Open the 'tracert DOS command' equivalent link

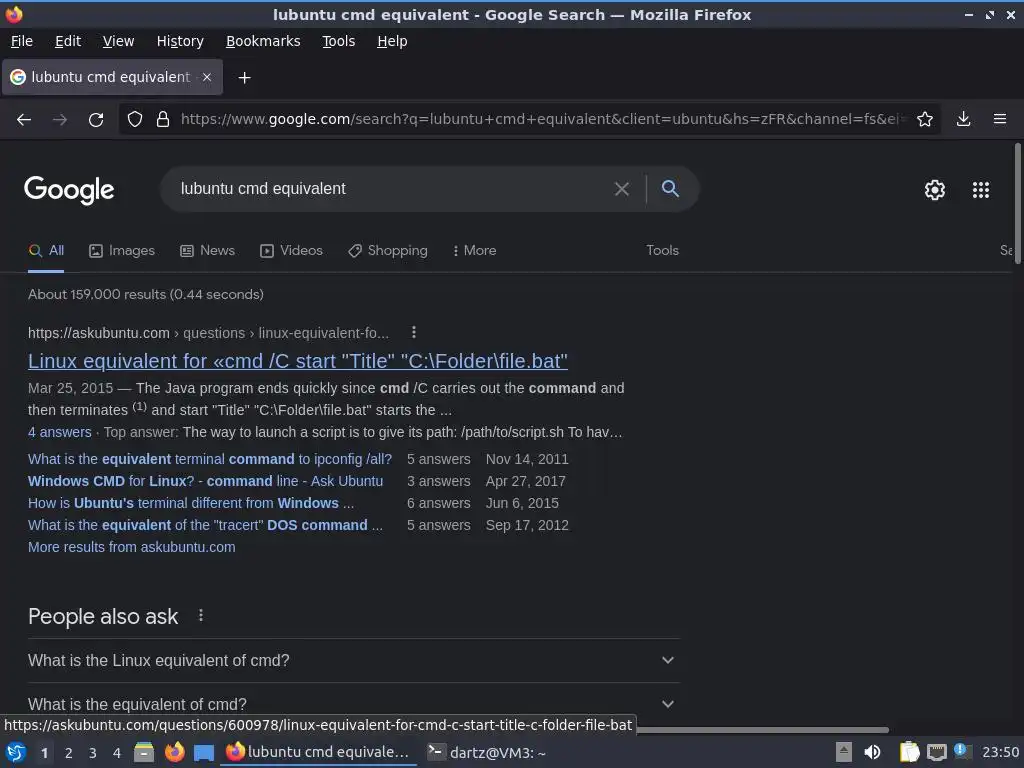(x=205, y=525)
